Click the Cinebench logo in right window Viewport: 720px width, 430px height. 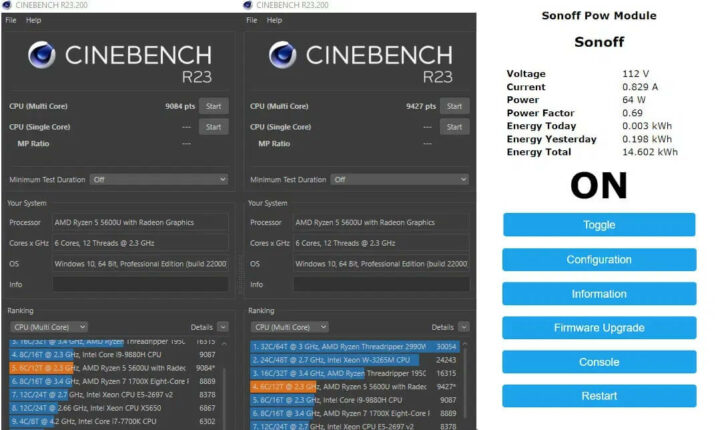[x=284, y=55]
